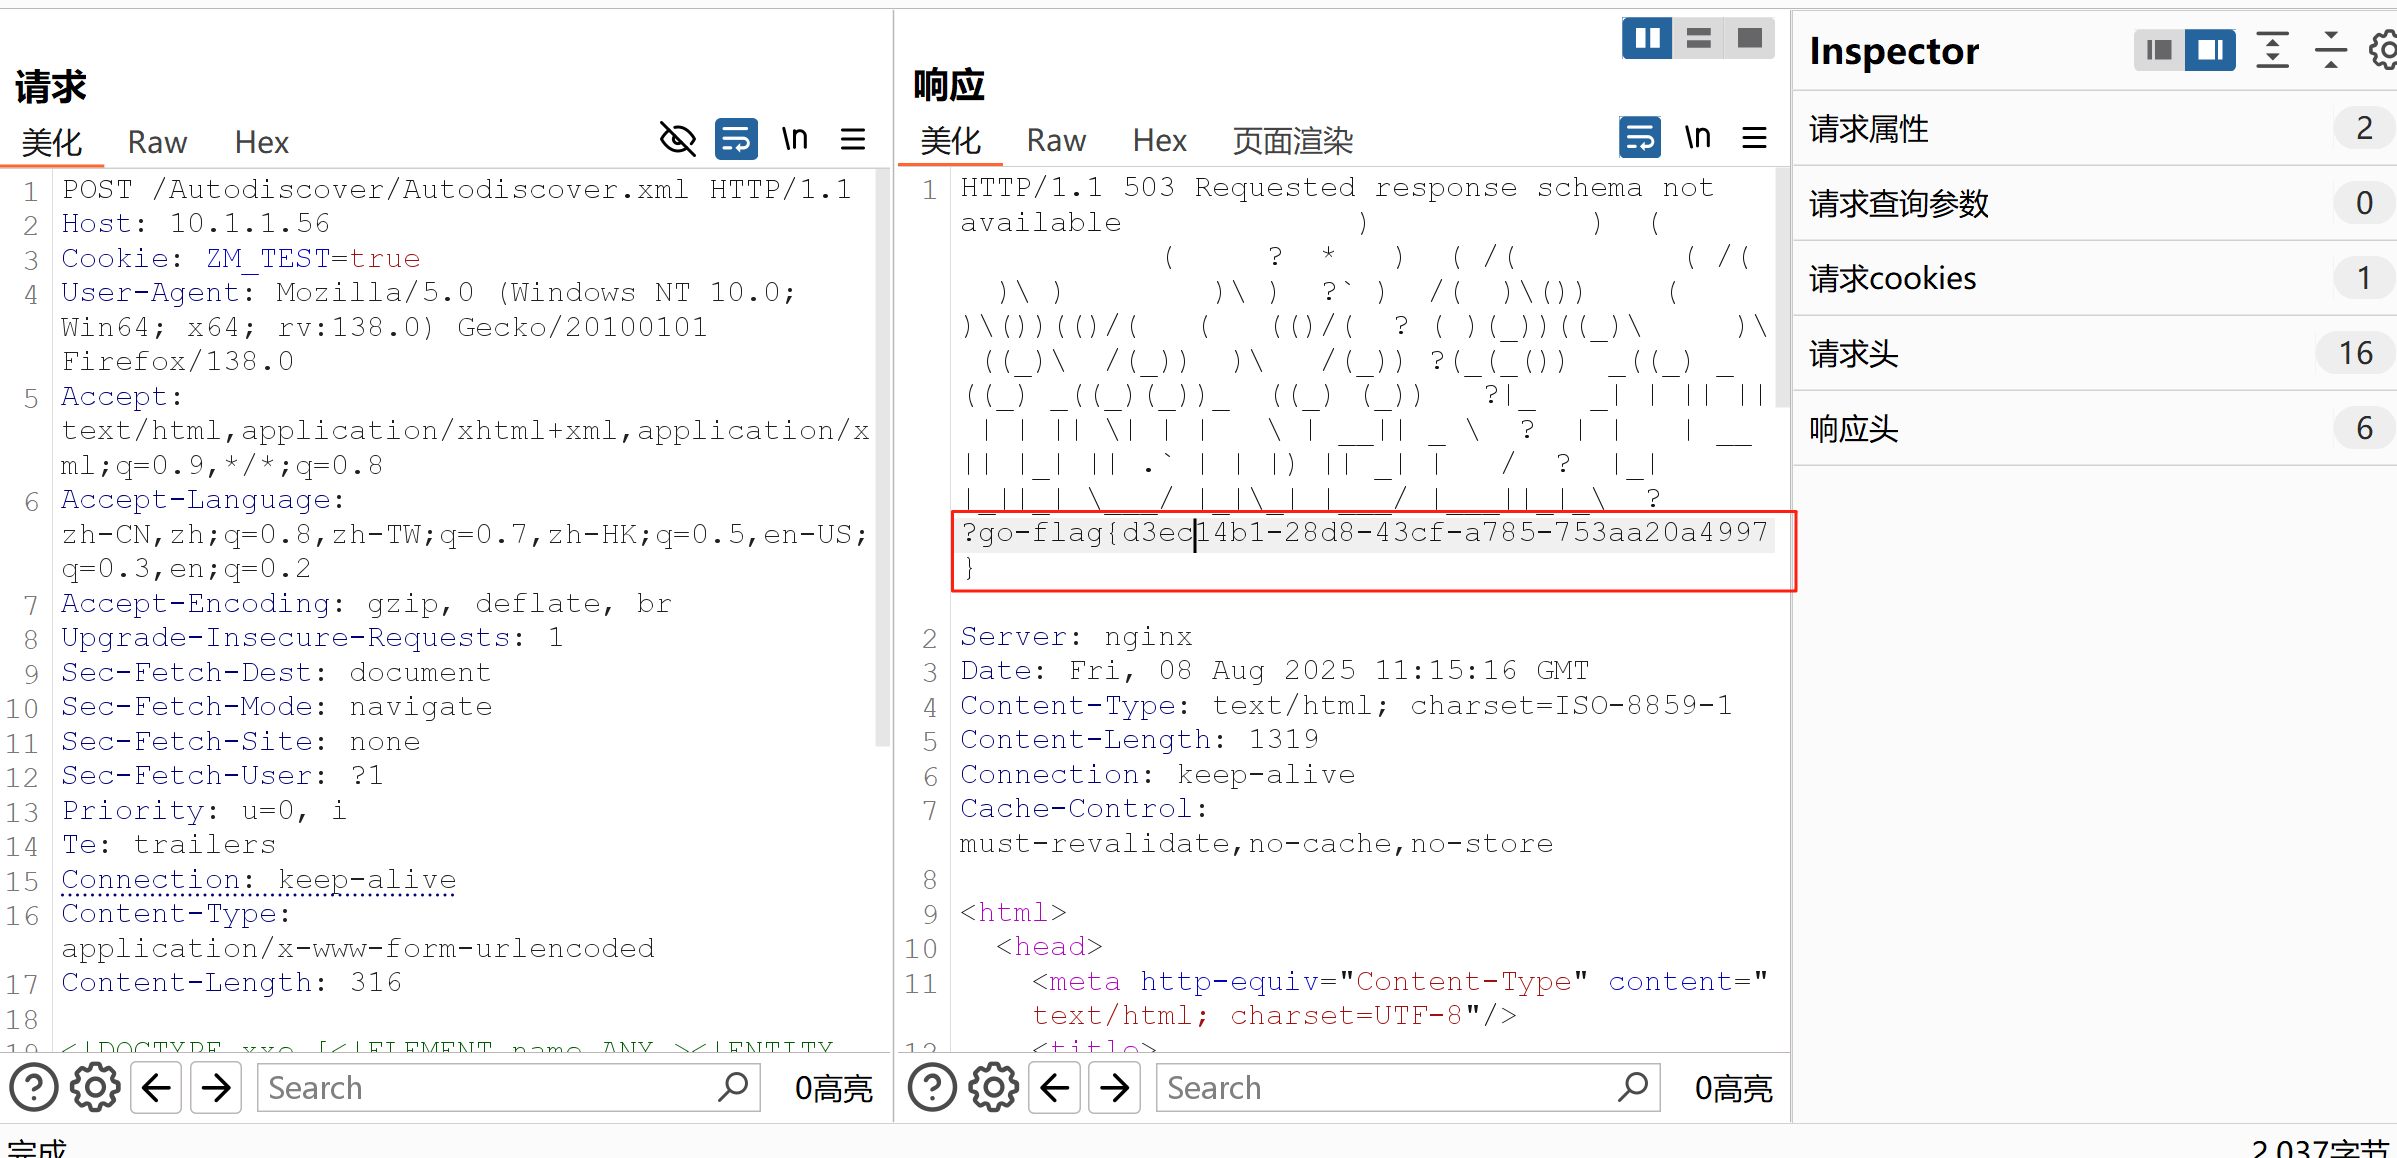Image resolution: width=2397 pixels, height=1158 pixels.
Task: Open request panel hamburger menu
Action: pyautogui.click(x=853, y=139)
